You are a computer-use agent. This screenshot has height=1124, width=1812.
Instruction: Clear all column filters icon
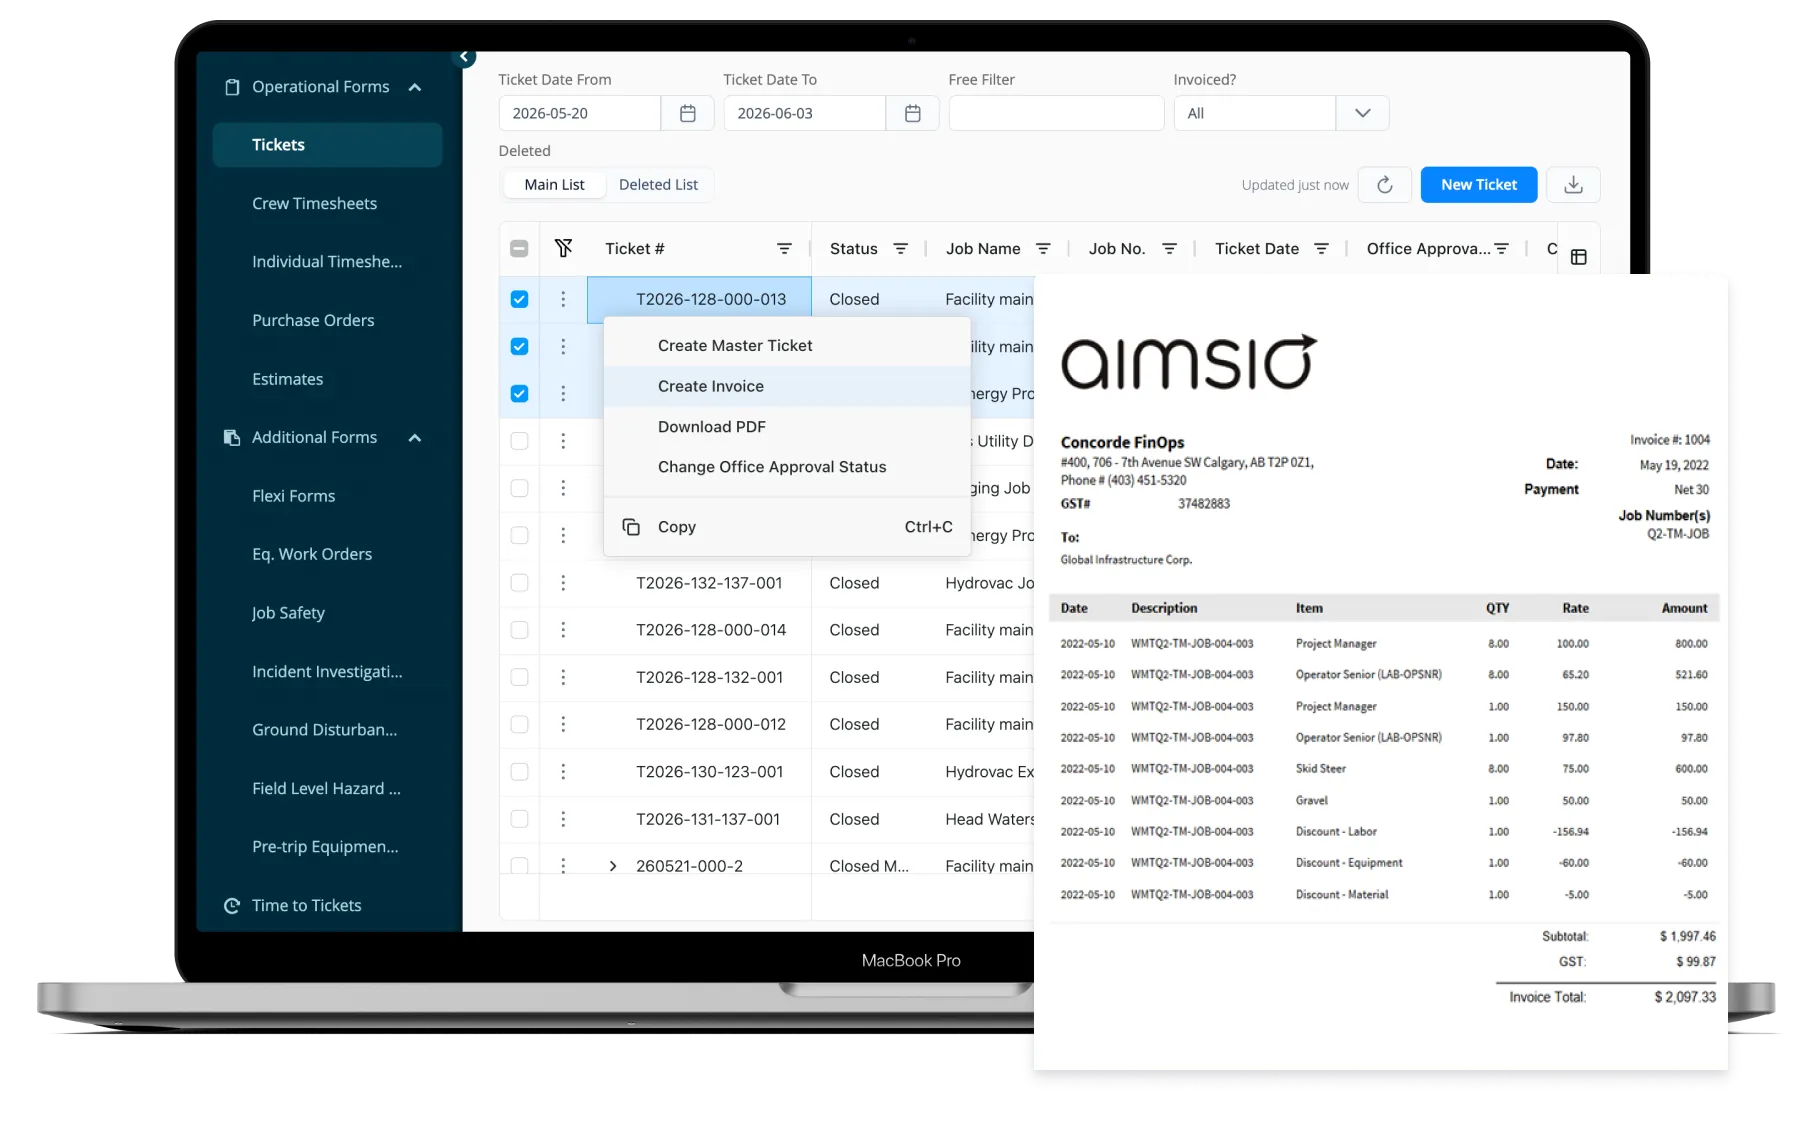pos(564,248)
